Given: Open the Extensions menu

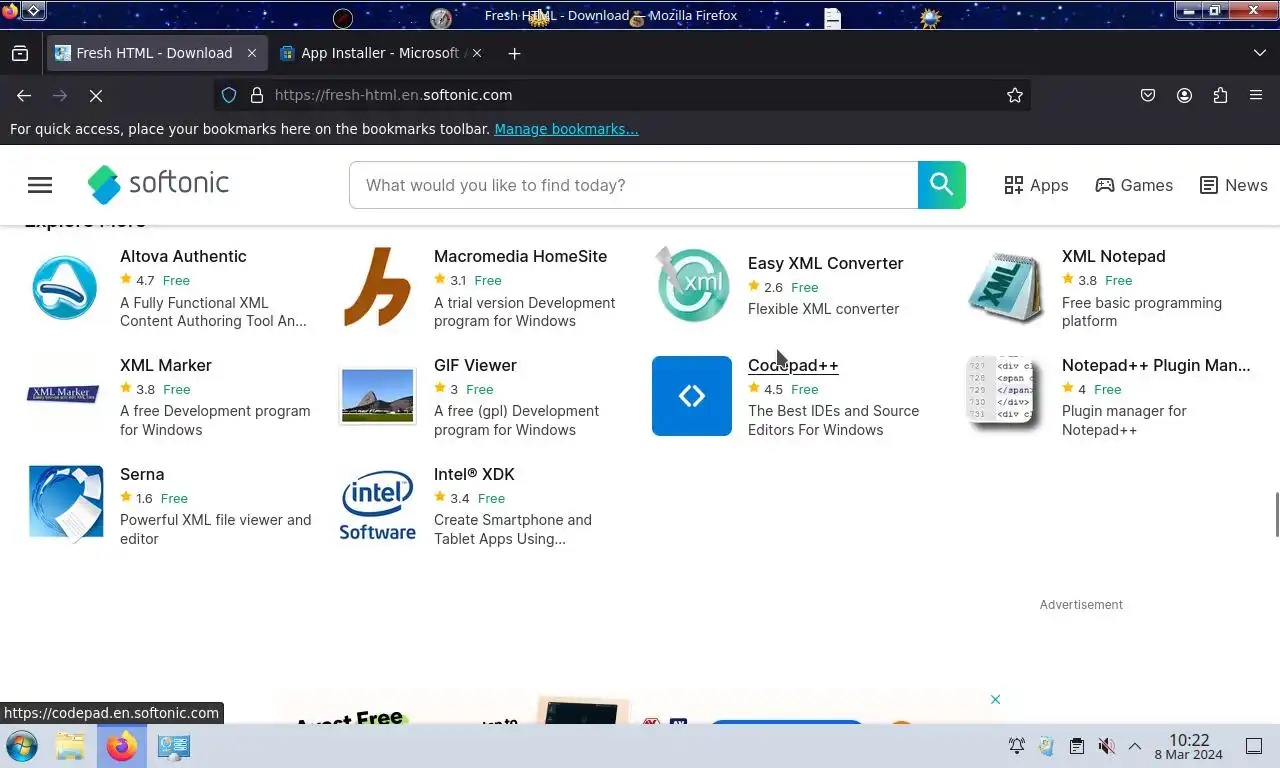Looking at the screenshot, I should [x=1220, y=95].
